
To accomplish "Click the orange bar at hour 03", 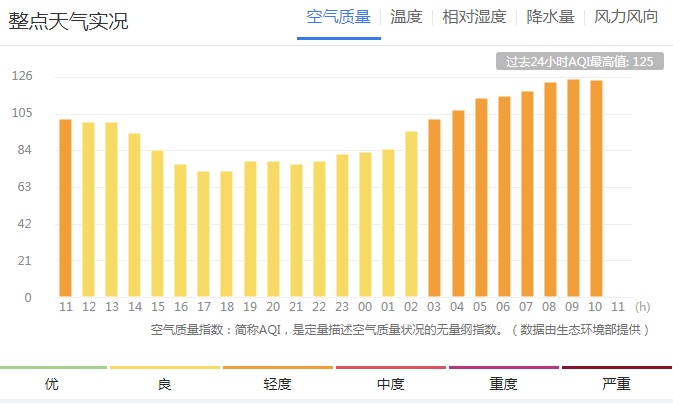I will tap(434, 208).
